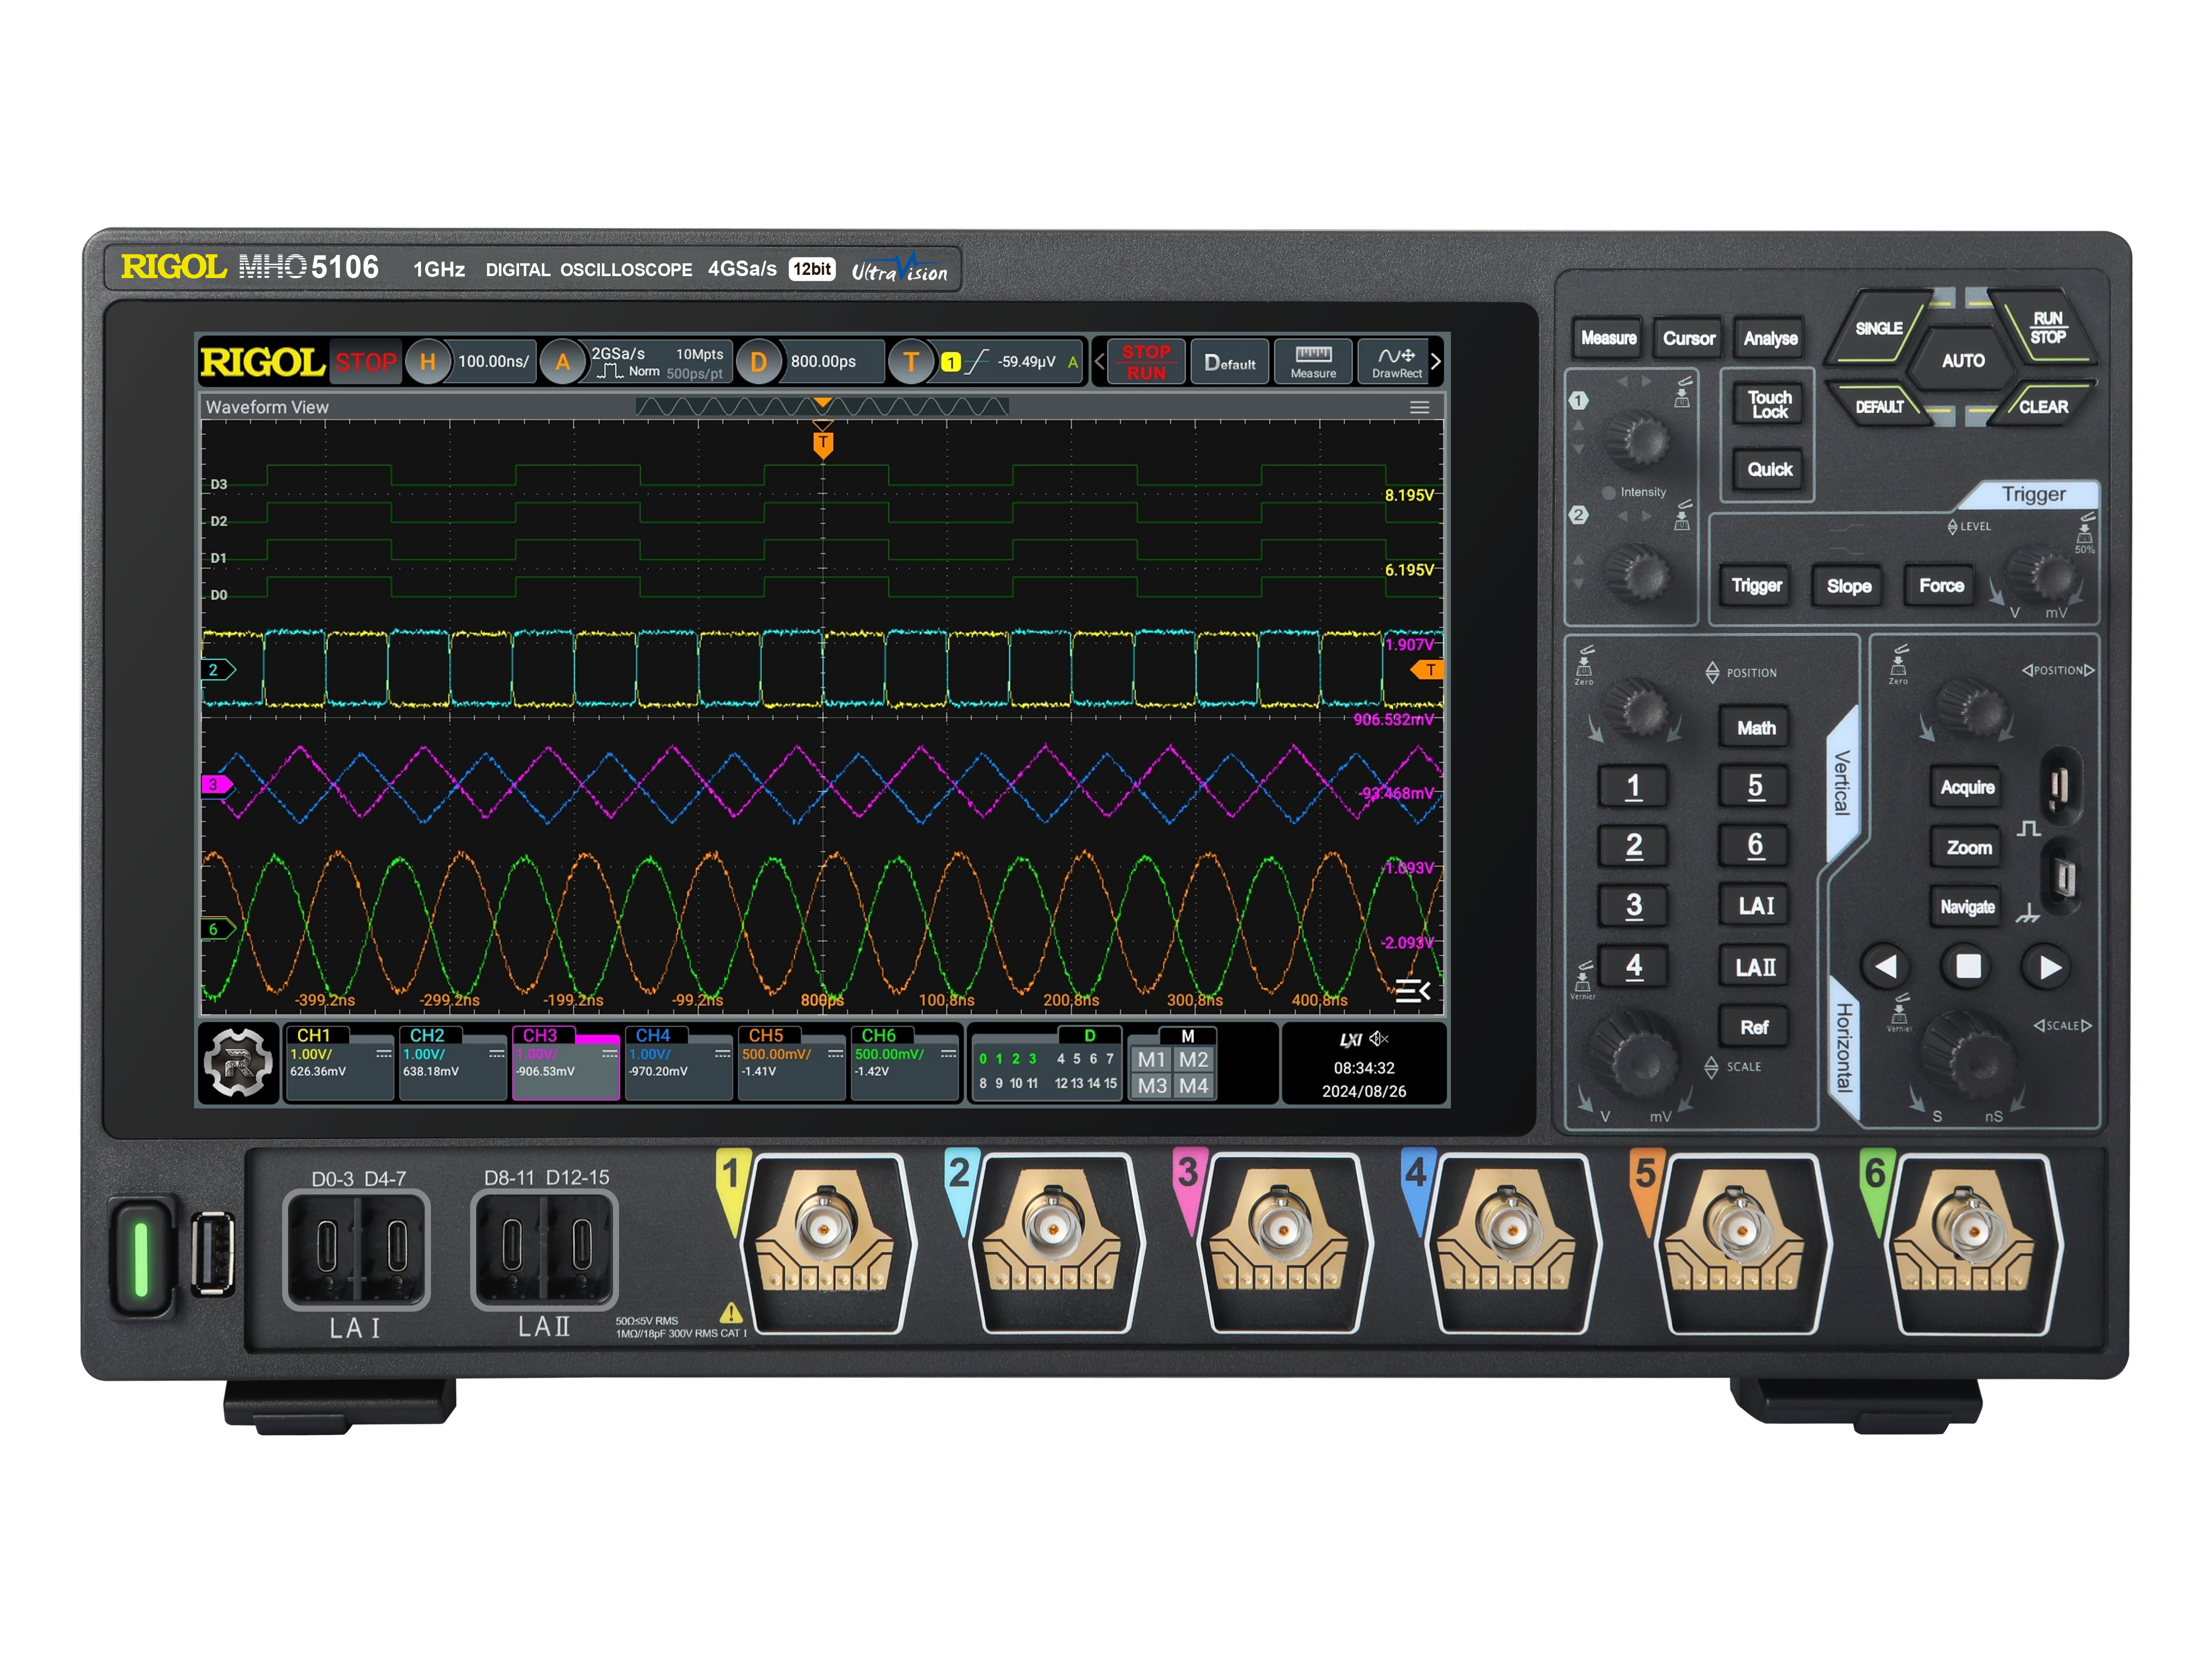2212x1659 pixels.
Task: Click the navigate play-backward arrow button
Action: 1886,967
